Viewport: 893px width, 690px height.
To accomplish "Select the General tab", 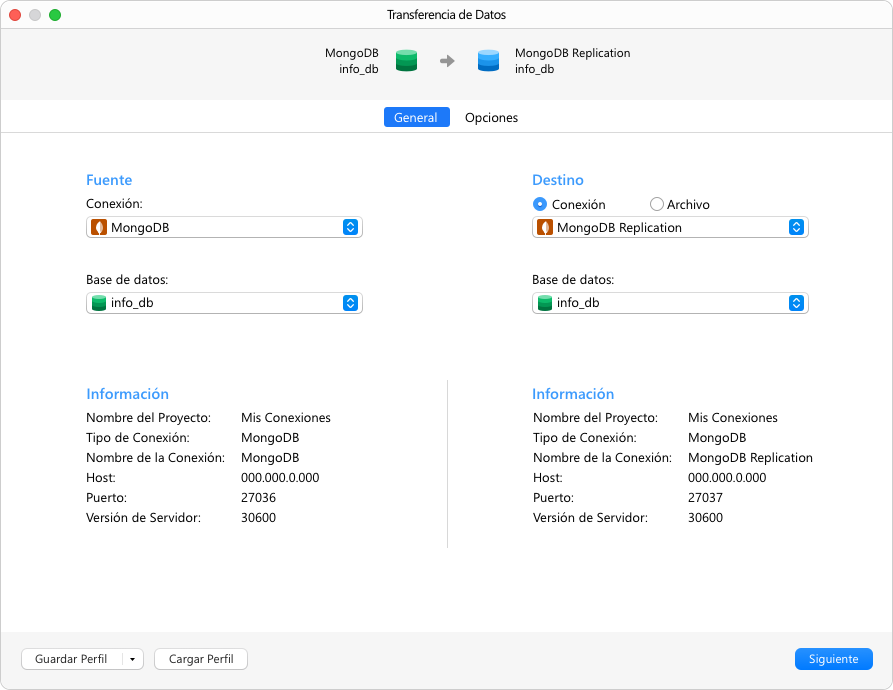I will click(416, 117).
